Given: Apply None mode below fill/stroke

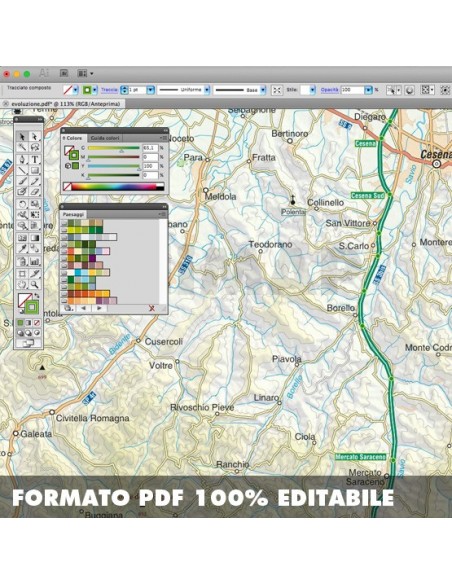Looking at the screenshot, I should 36,323.
